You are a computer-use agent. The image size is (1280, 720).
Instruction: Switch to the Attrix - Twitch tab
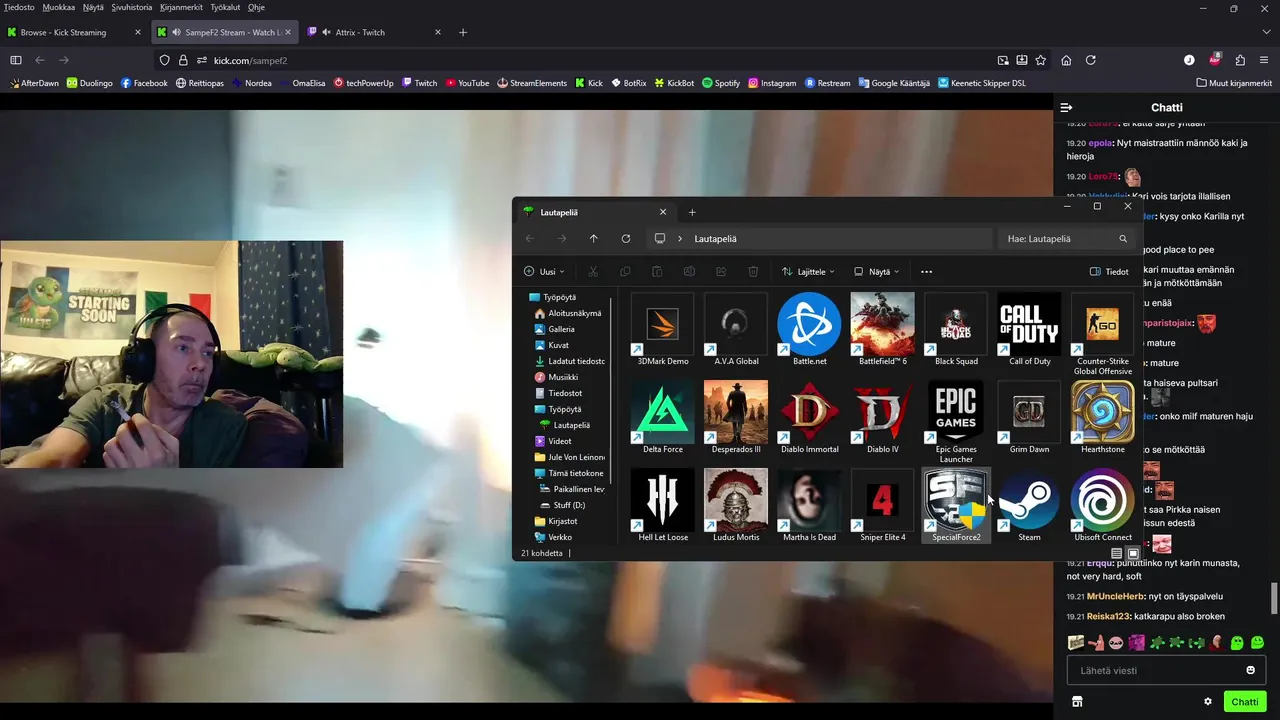[x=375, y=32]
